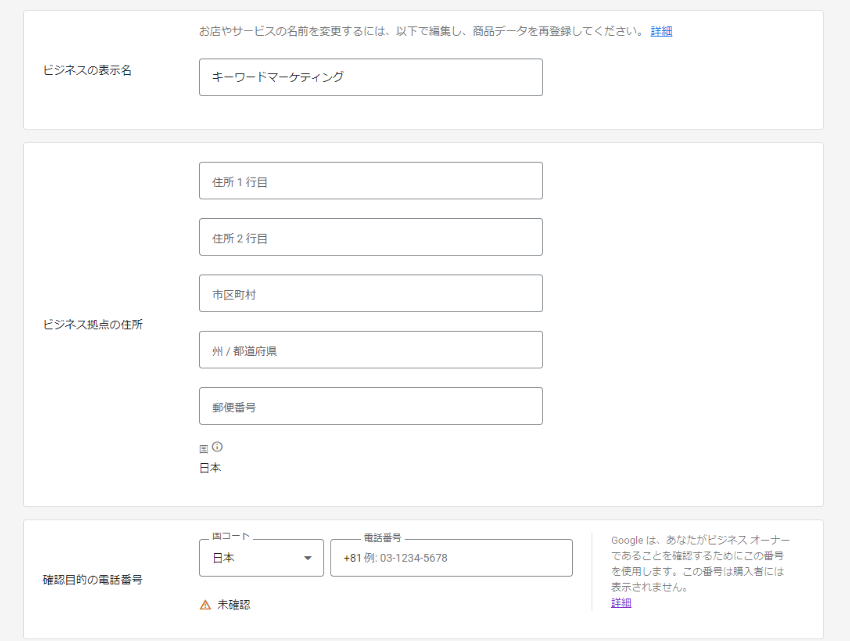The height and width of the screenshot is (641, 850).
Task: Click the ビジネス拠点の住所 section label
Action: (93, 324)
